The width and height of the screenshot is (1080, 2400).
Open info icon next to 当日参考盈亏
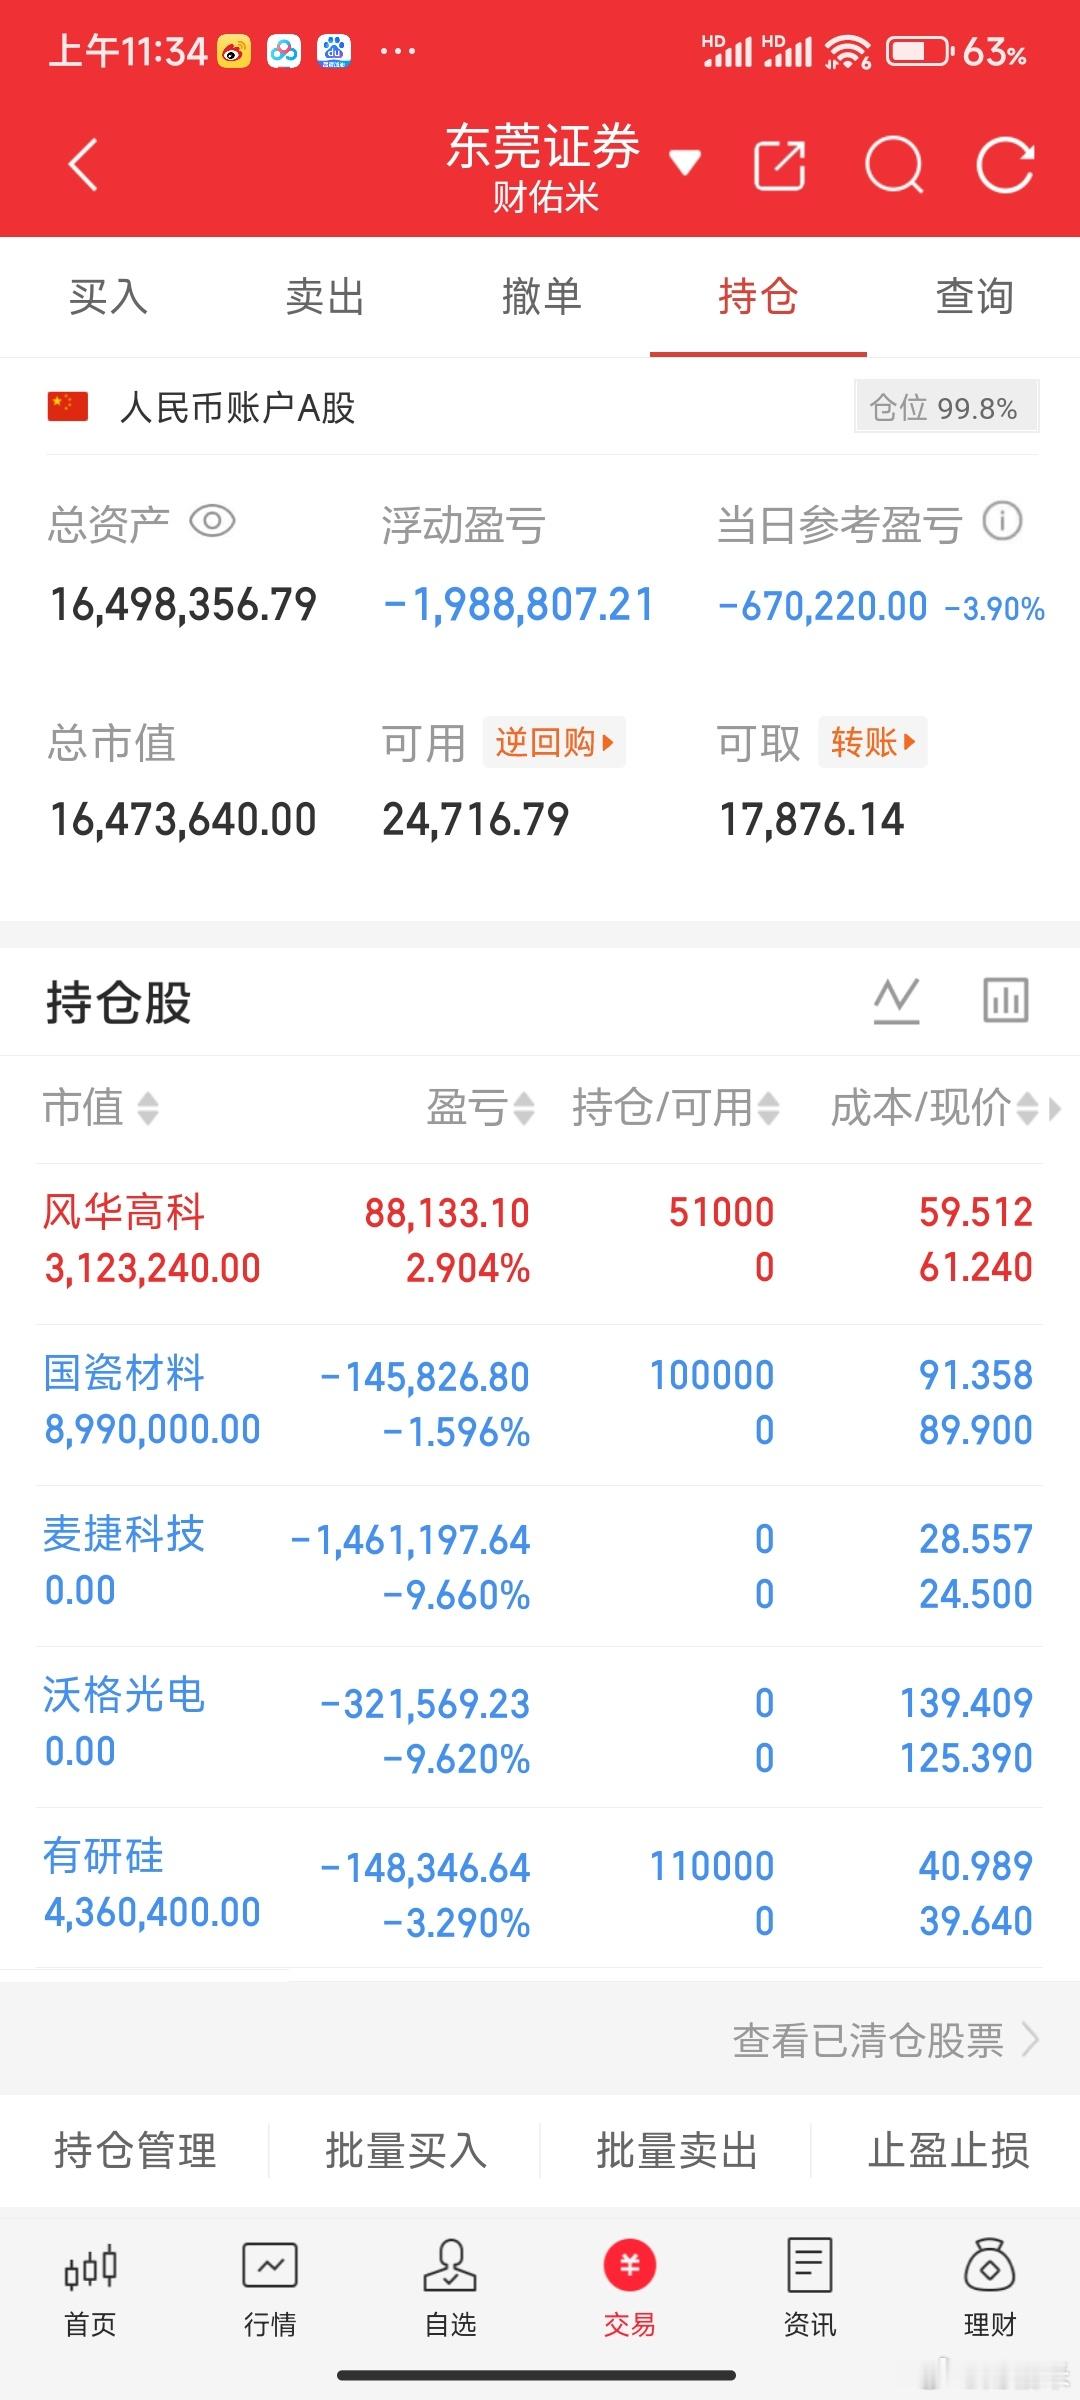(1002, 521)
